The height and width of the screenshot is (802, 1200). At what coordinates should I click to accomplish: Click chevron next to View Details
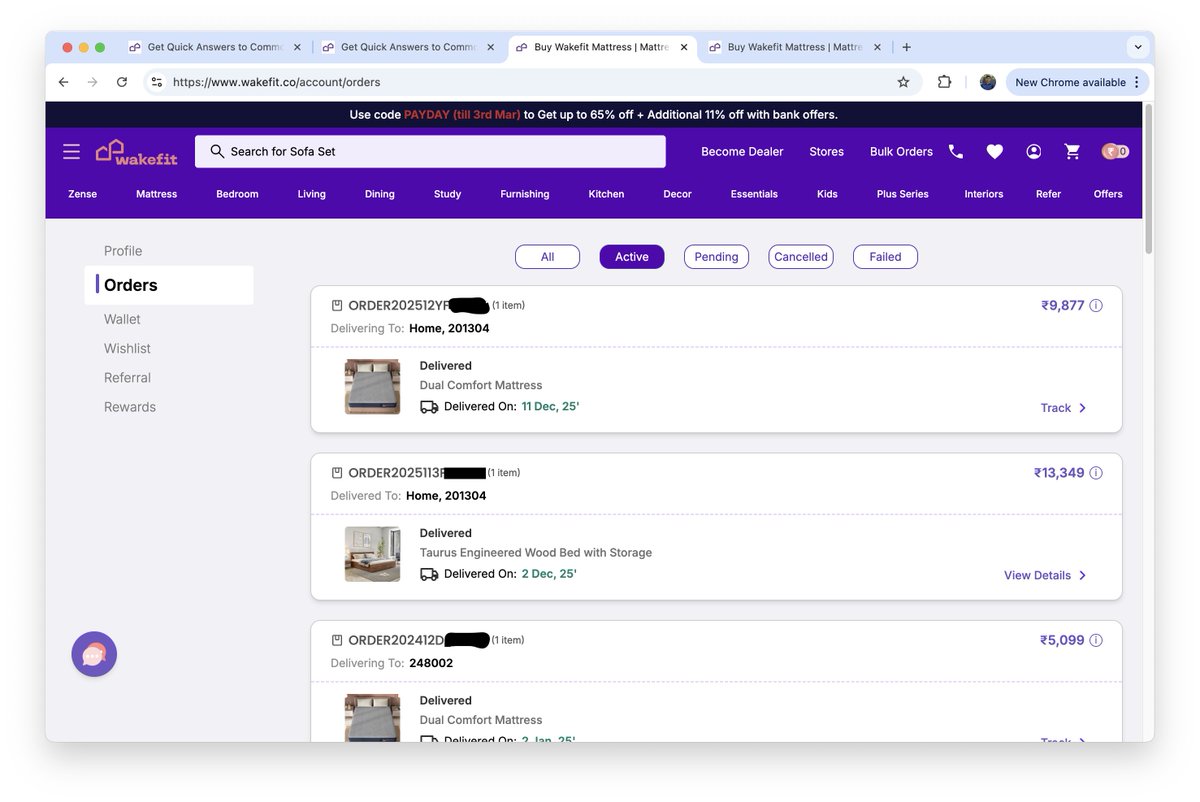pos(1083,575)
